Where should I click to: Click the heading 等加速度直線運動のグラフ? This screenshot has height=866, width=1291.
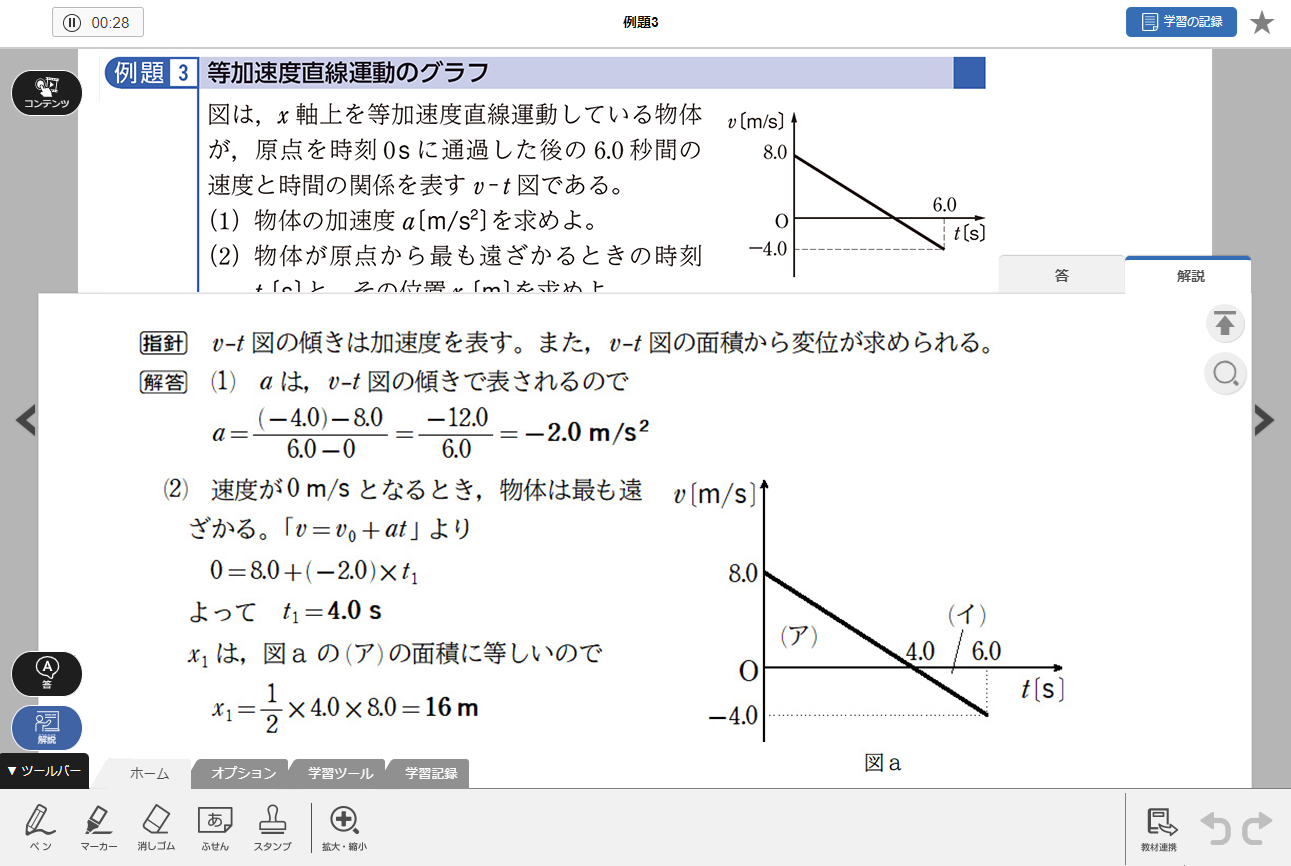tap(348, 73)
